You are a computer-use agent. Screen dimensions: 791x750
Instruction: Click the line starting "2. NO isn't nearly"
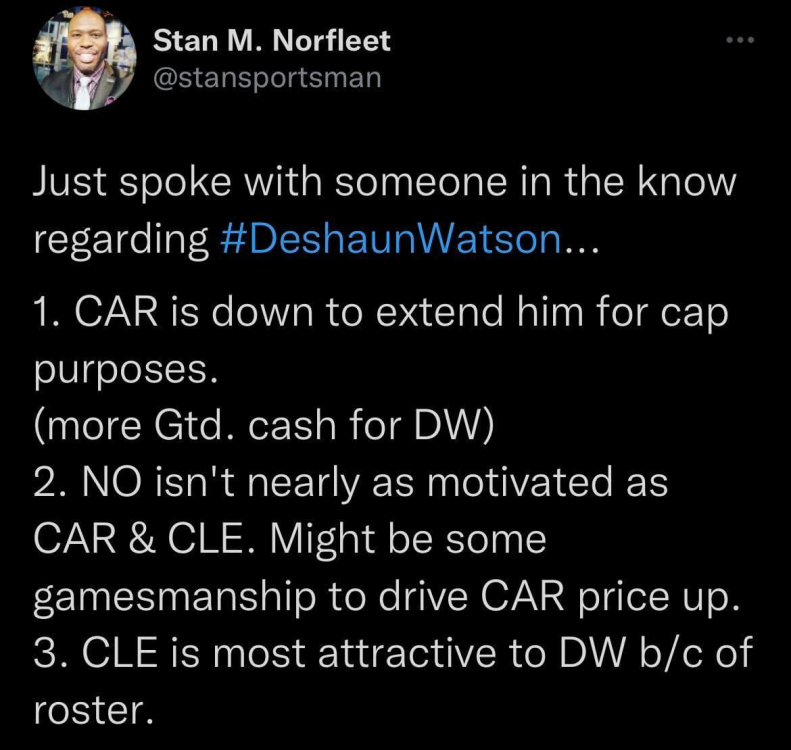[x=349, y=484]
